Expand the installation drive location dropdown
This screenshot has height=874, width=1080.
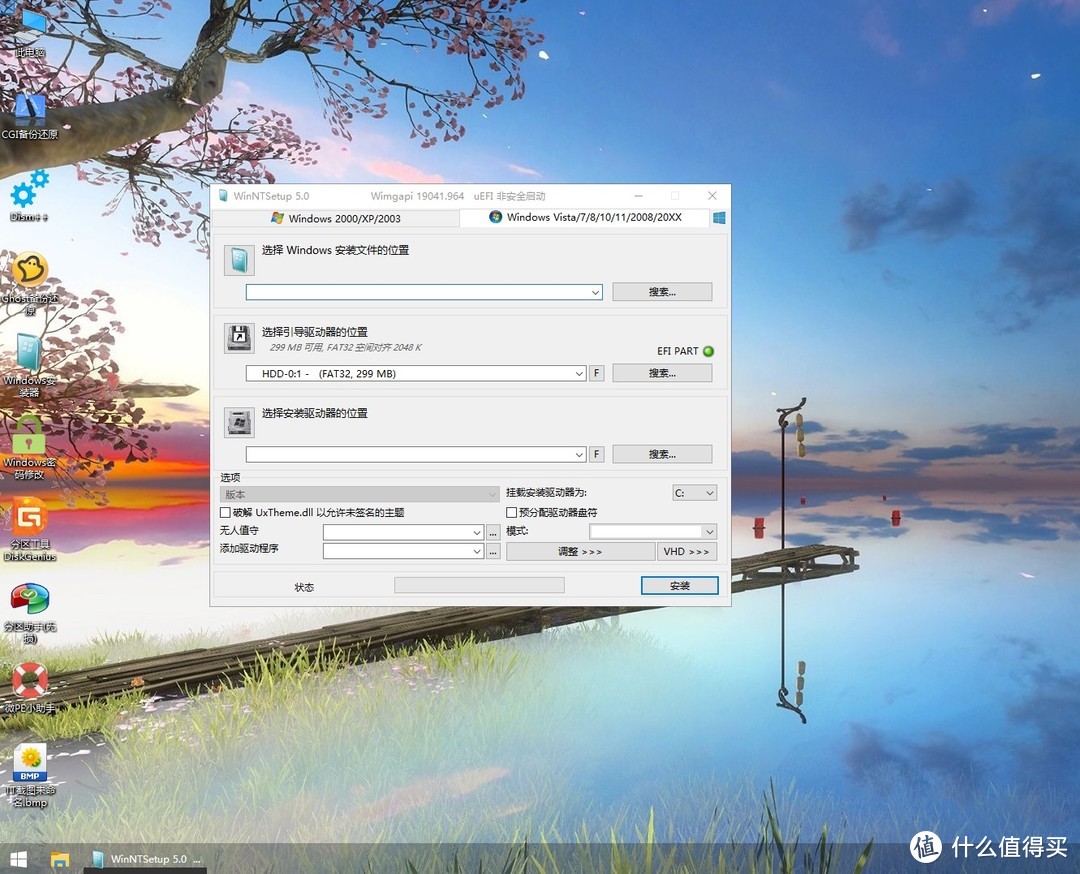coord(579,455)
